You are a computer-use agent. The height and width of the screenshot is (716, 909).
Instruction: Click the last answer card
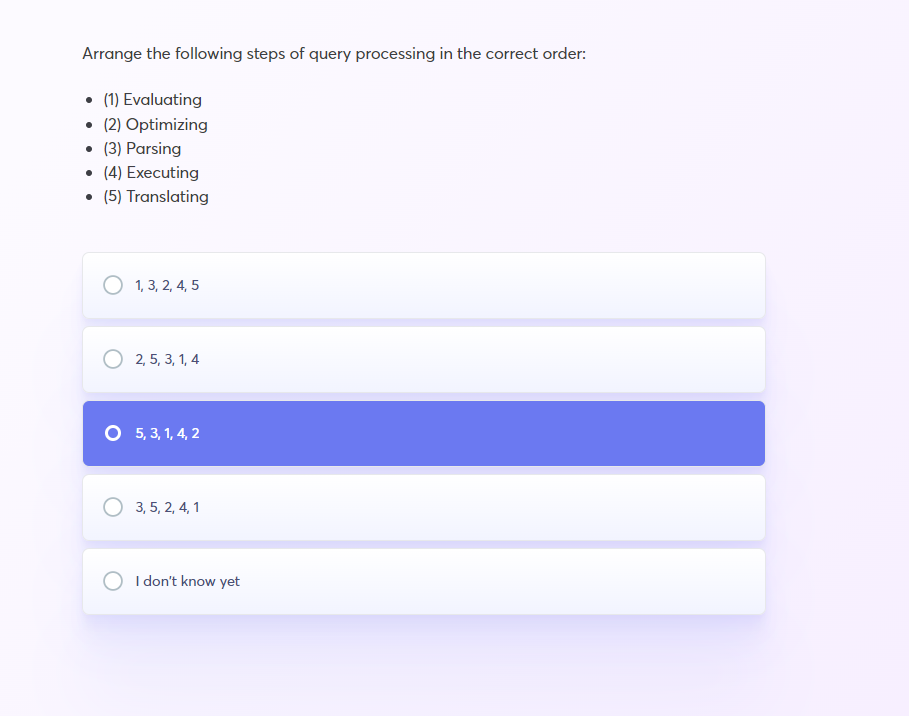[x=423, y=581]
